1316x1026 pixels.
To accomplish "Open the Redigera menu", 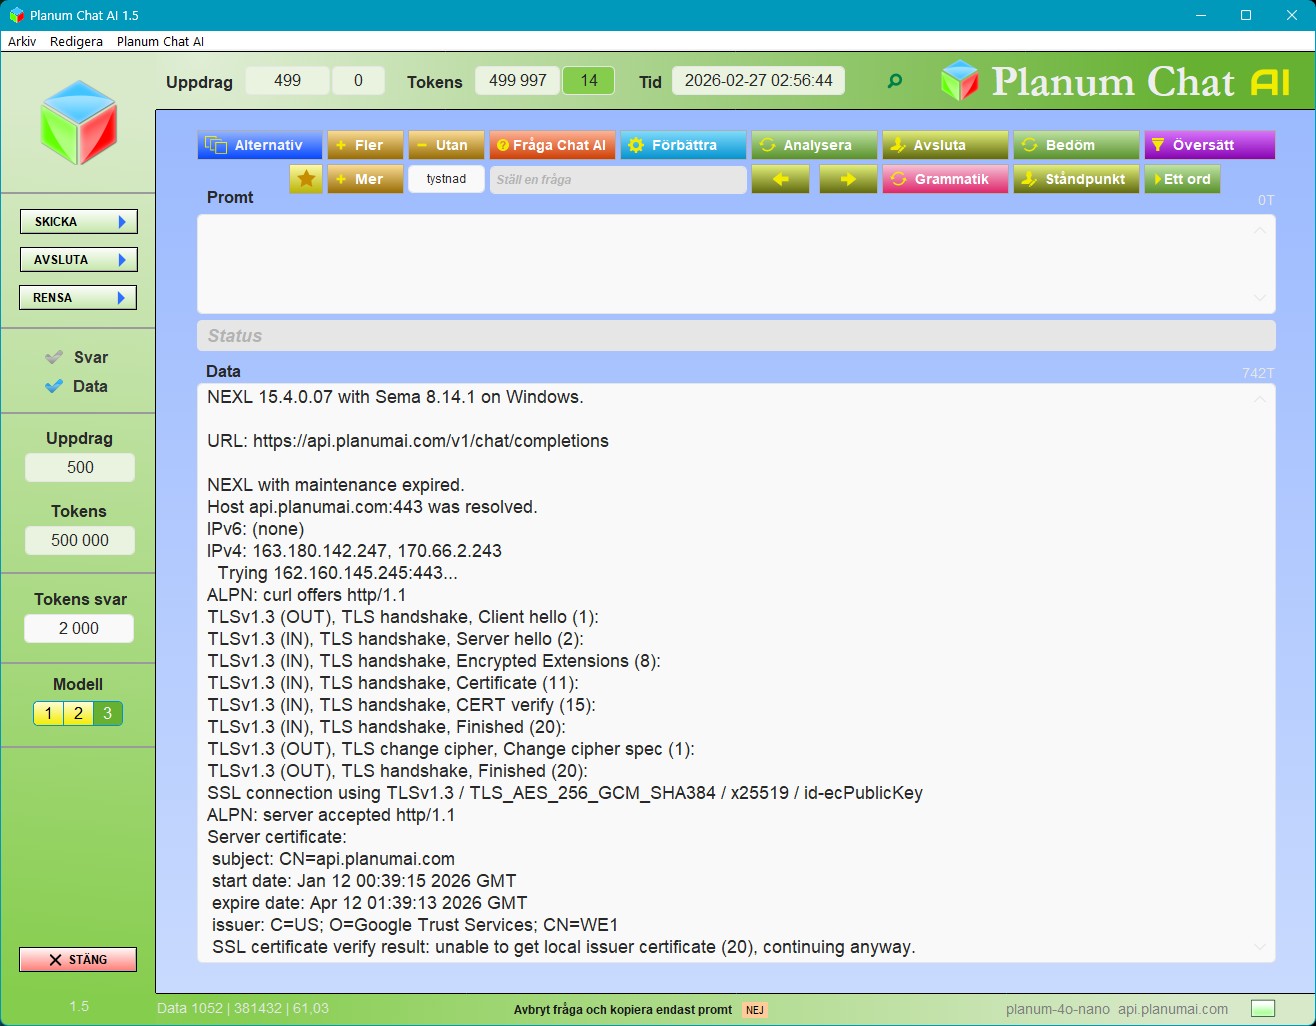I will [x=76, y=41].
